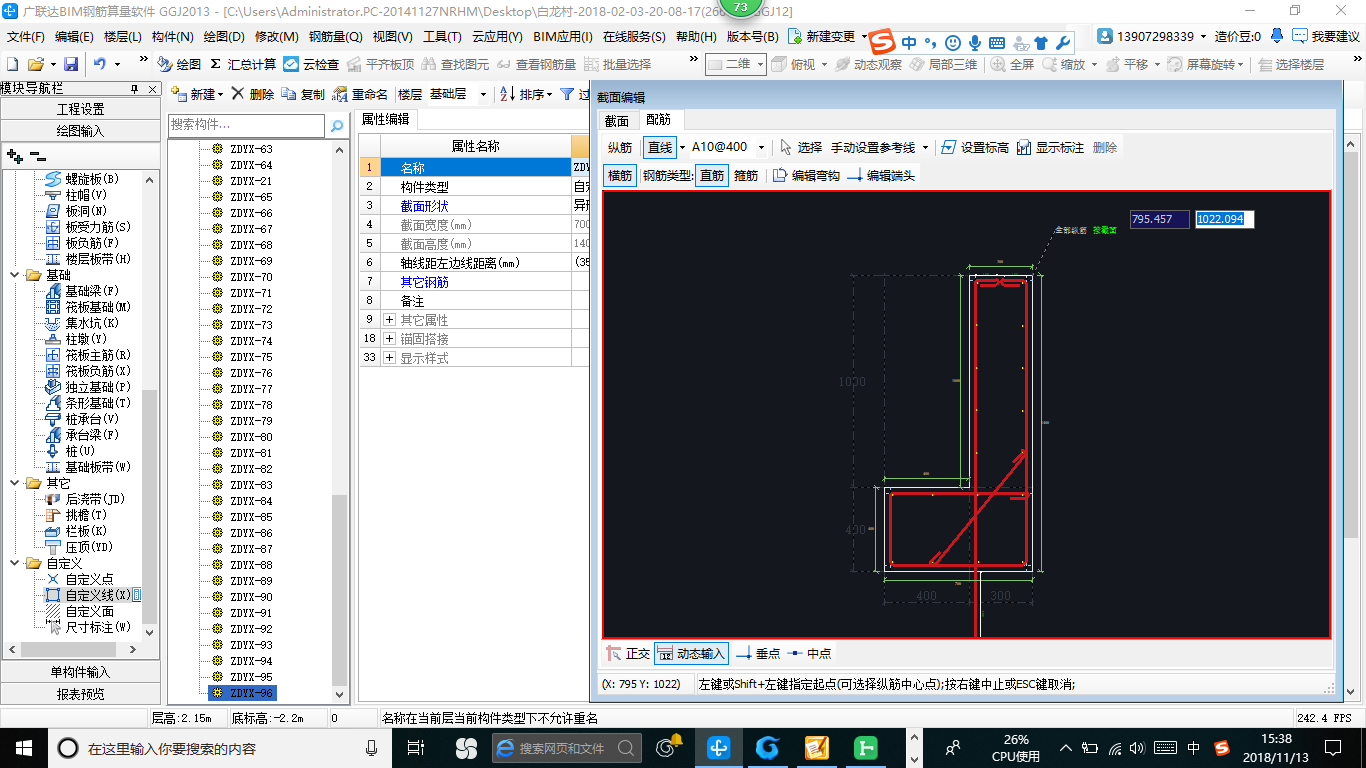Open 手动设置参考线 dropdown
This screenshot has height=768, width=1366.
925,147
